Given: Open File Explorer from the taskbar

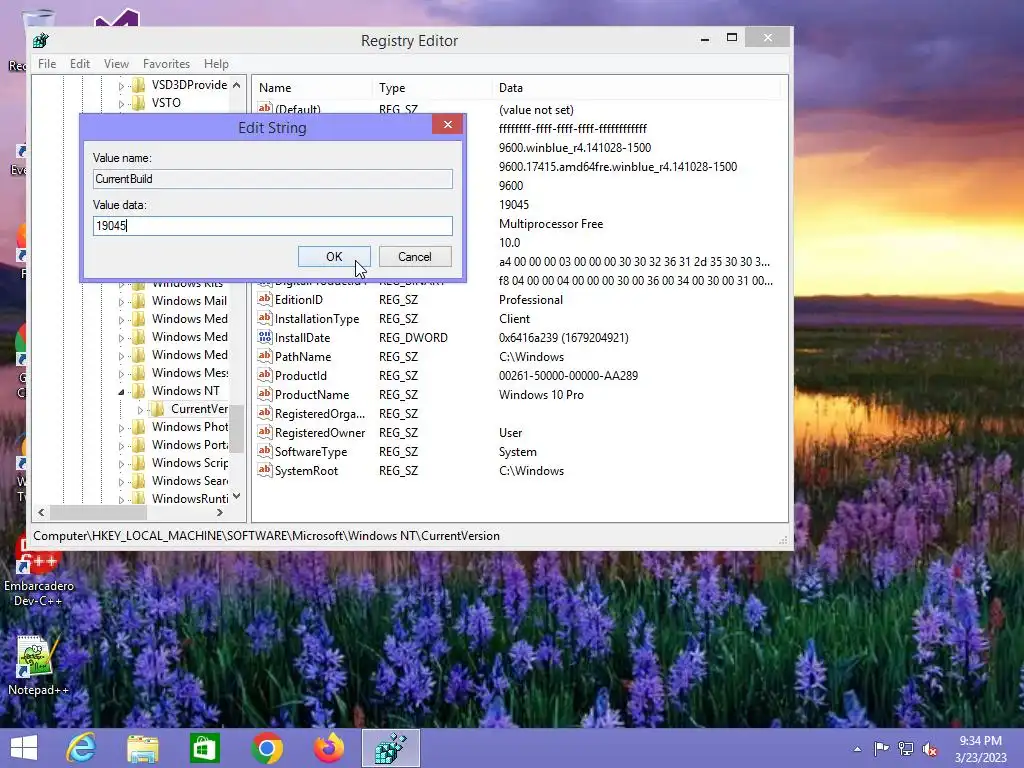Looking at the screenshot, I should coord(142,748).
